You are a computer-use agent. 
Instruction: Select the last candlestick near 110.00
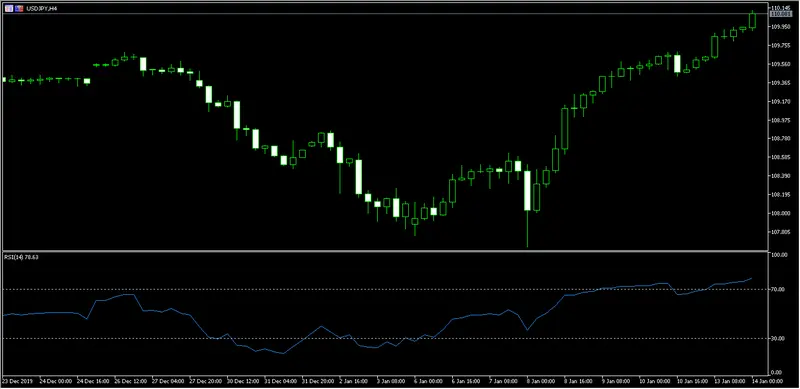tap(752, 20)
